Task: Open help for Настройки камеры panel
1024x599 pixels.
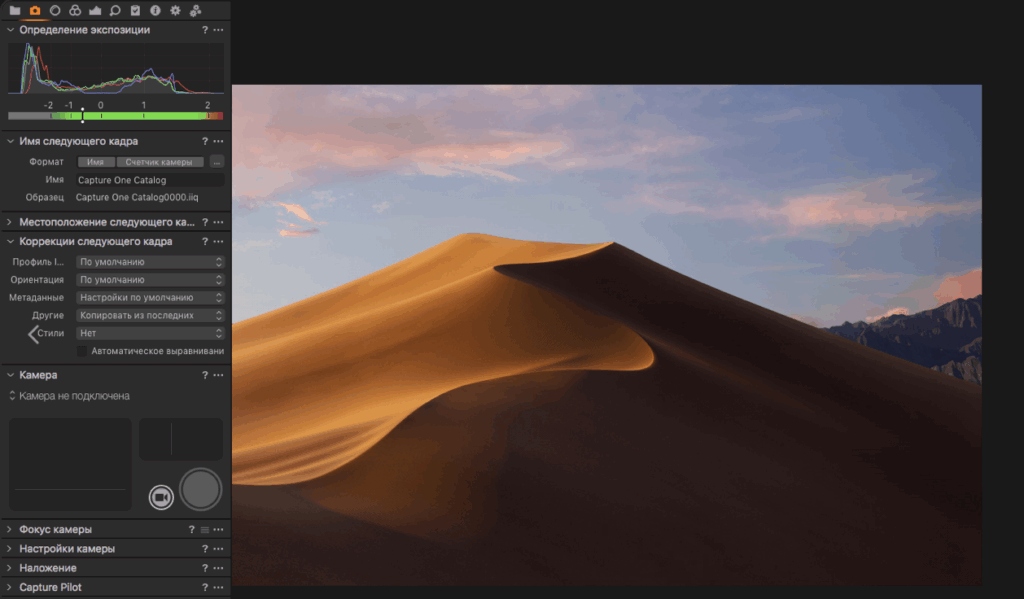Action: click(x=204, y=549)
